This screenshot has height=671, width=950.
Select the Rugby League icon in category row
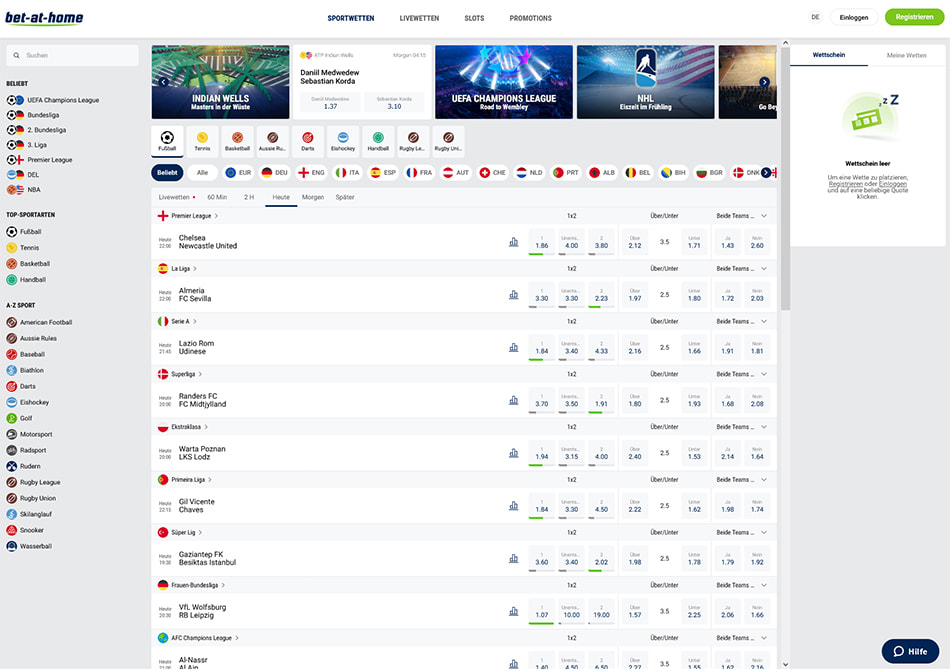413,141
